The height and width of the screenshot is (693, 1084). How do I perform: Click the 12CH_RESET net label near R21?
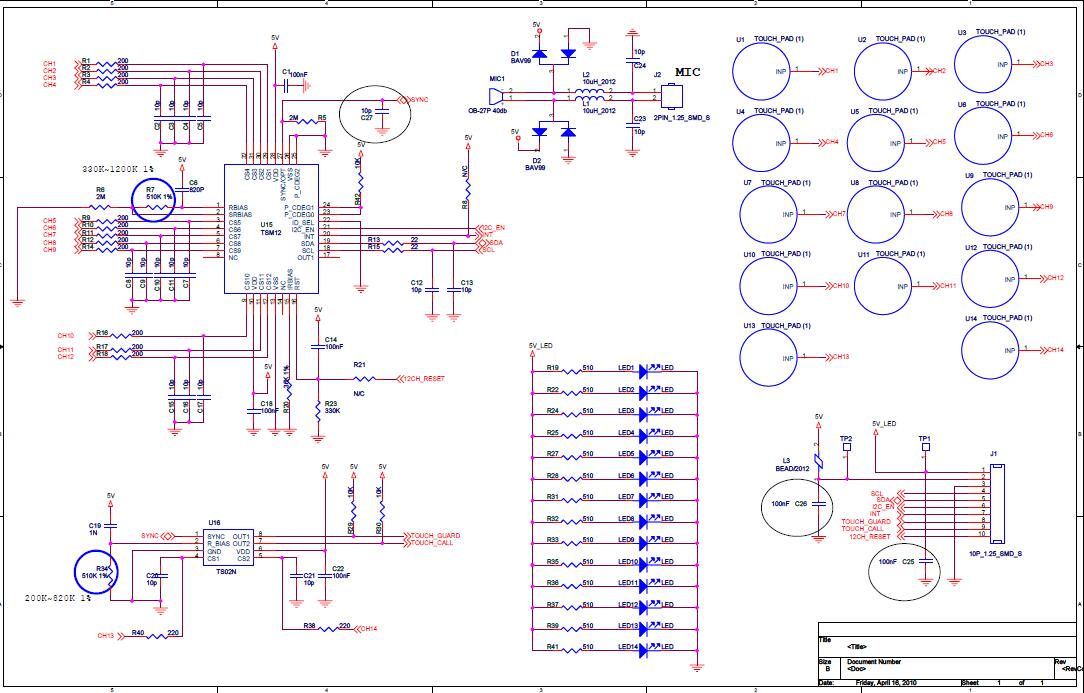[422, 379]
